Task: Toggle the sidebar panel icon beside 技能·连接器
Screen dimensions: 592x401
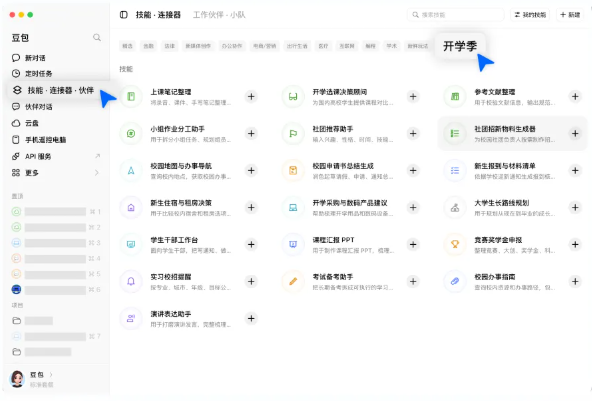Action: click(x=123, y=15)
